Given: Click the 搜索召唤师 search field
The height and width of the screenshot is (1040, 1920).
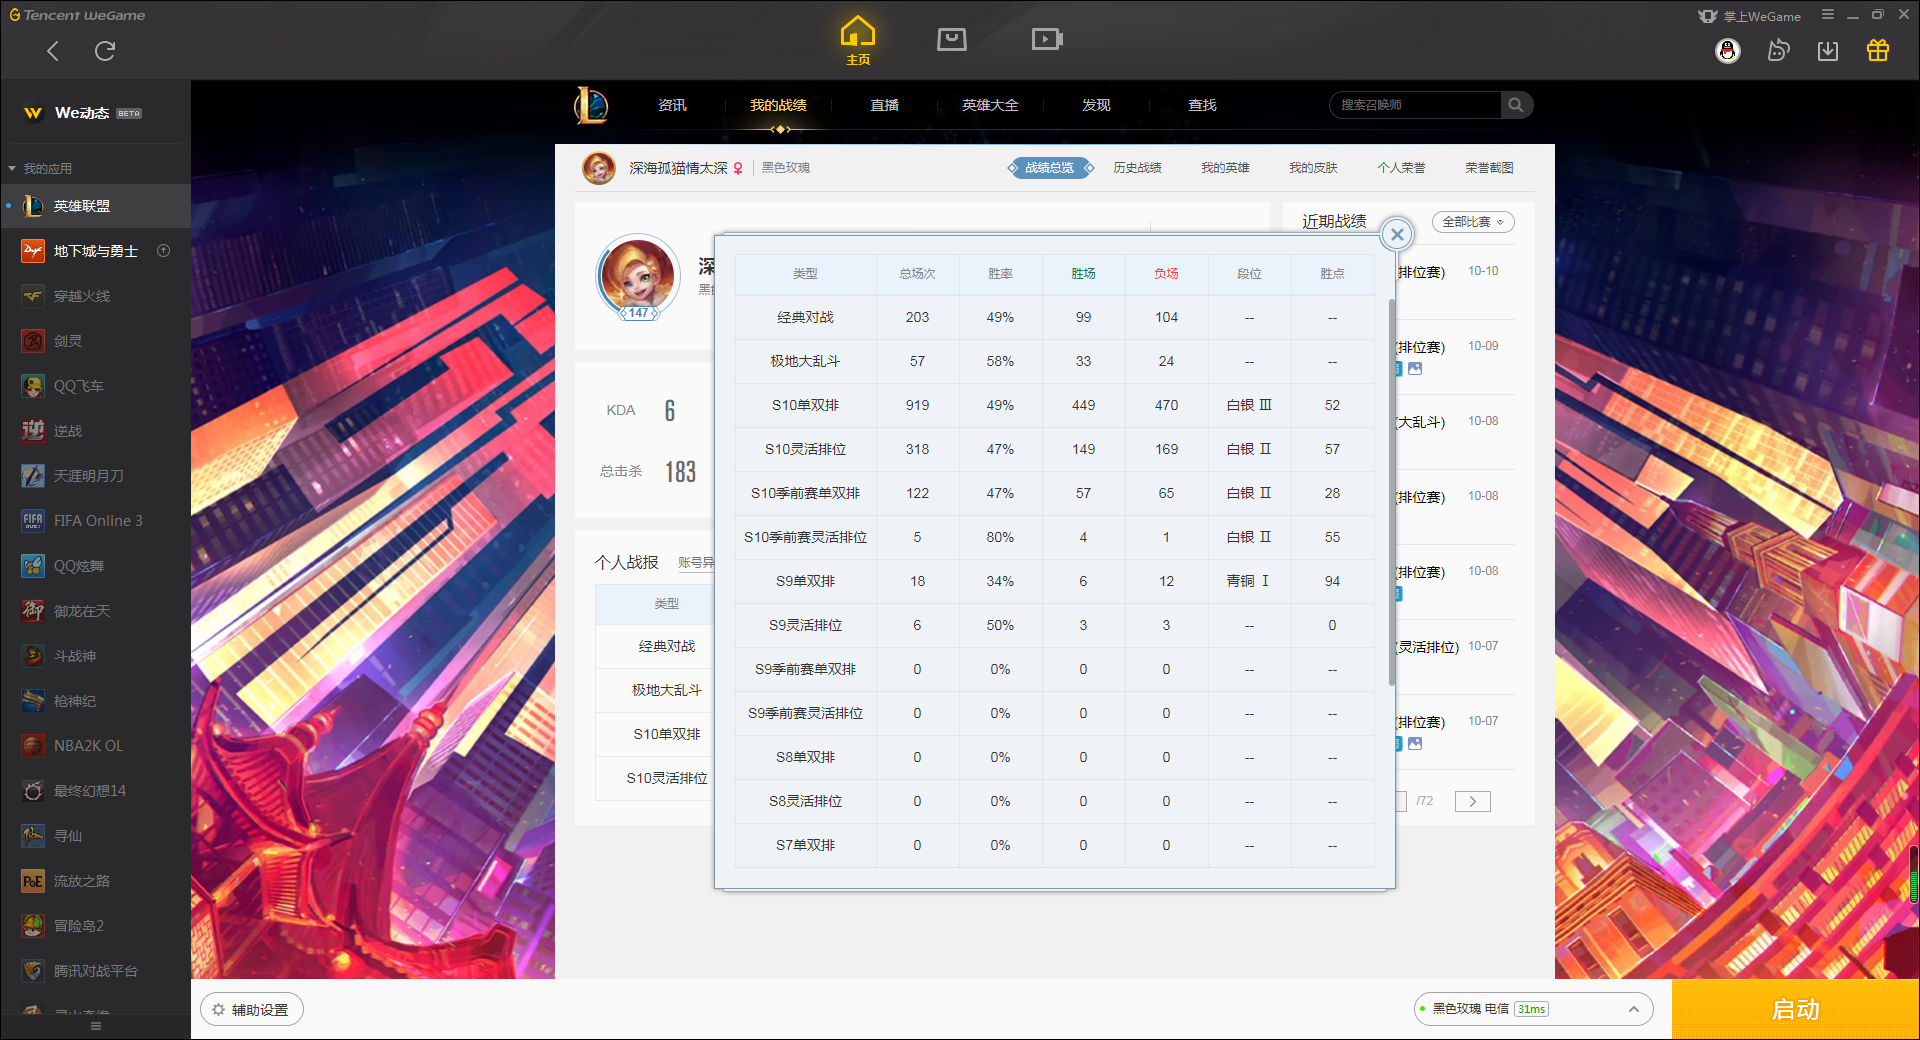Looking at the screenshot, I should pos(1415,105).
